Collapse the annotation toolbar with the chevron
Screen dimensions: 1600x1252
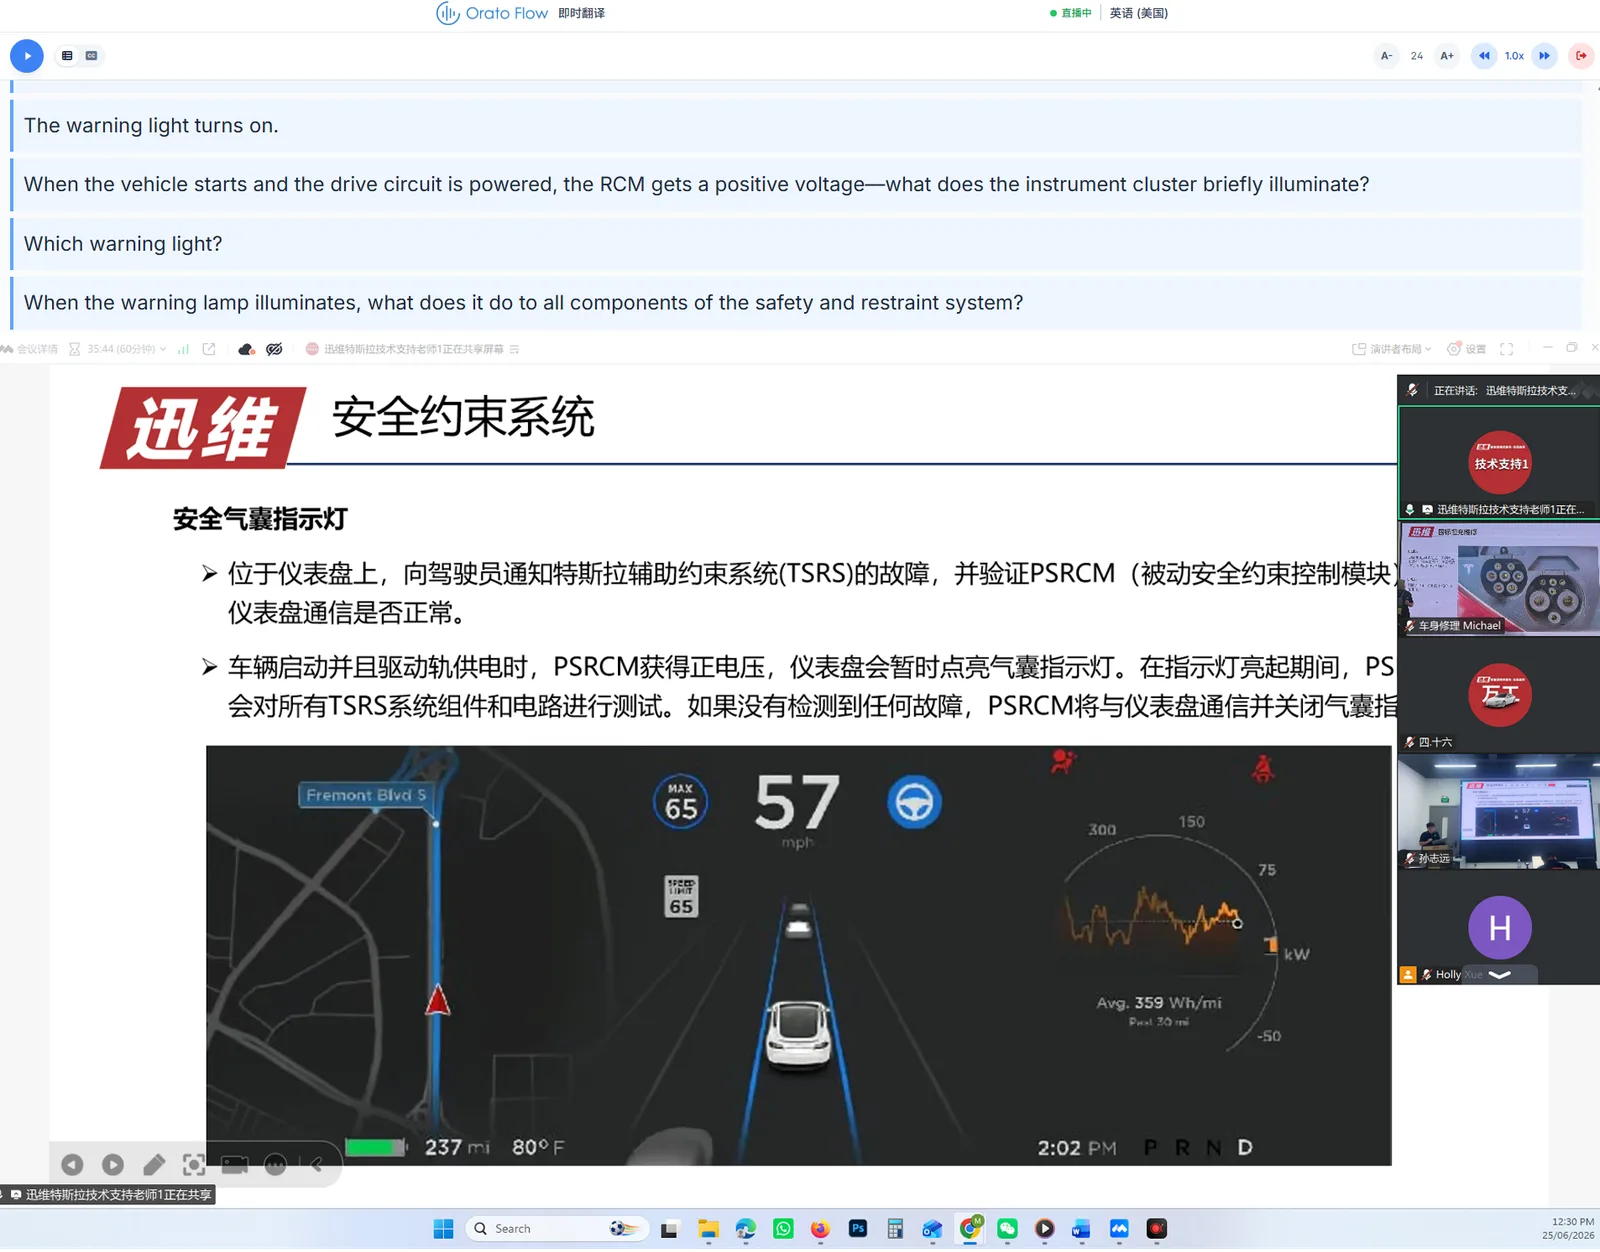point(317,1165)
